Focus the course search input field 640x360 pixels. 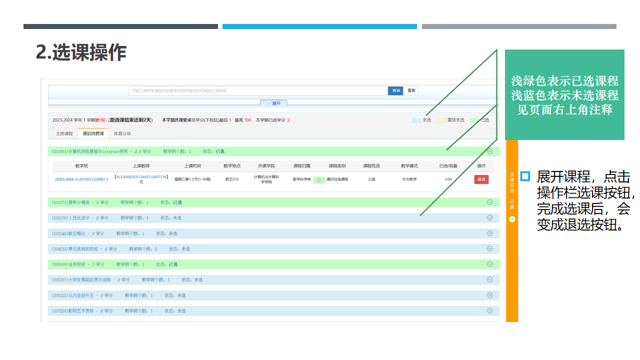(x=258, y=91)
